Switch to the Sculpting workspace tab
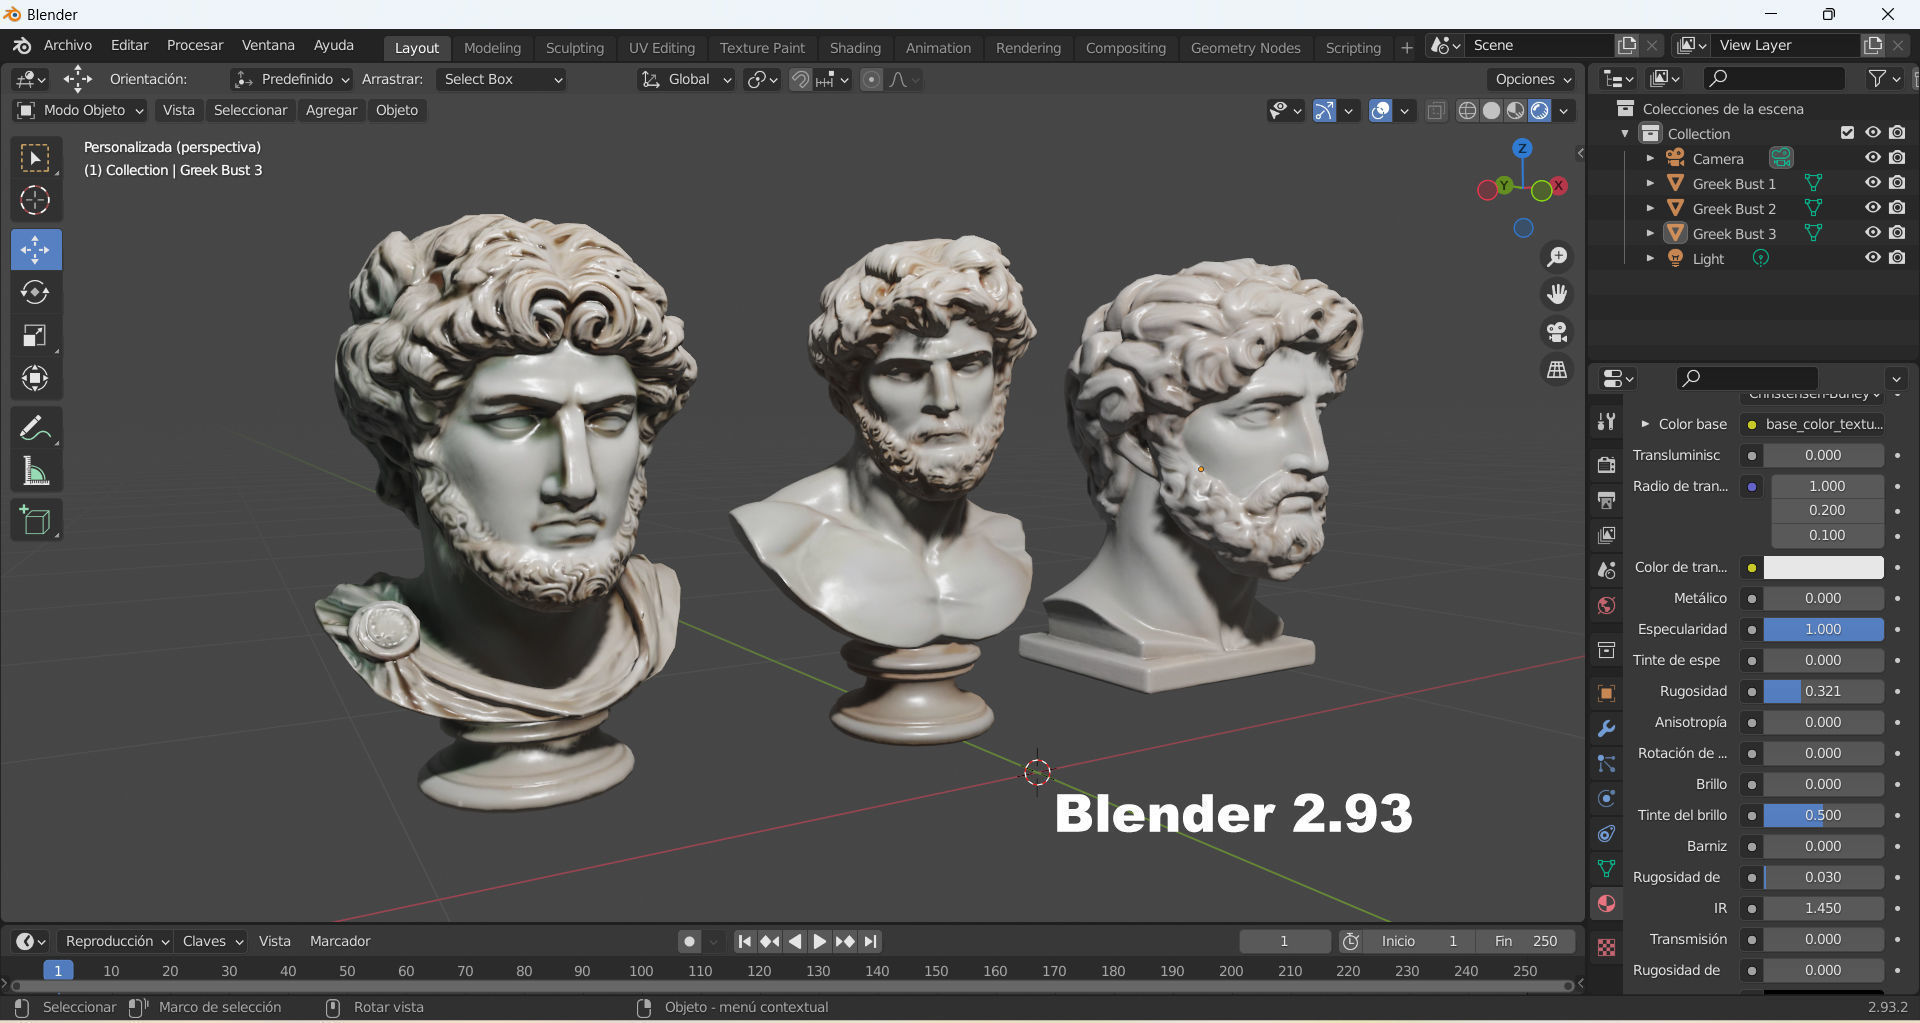 [x=575, y=47]
